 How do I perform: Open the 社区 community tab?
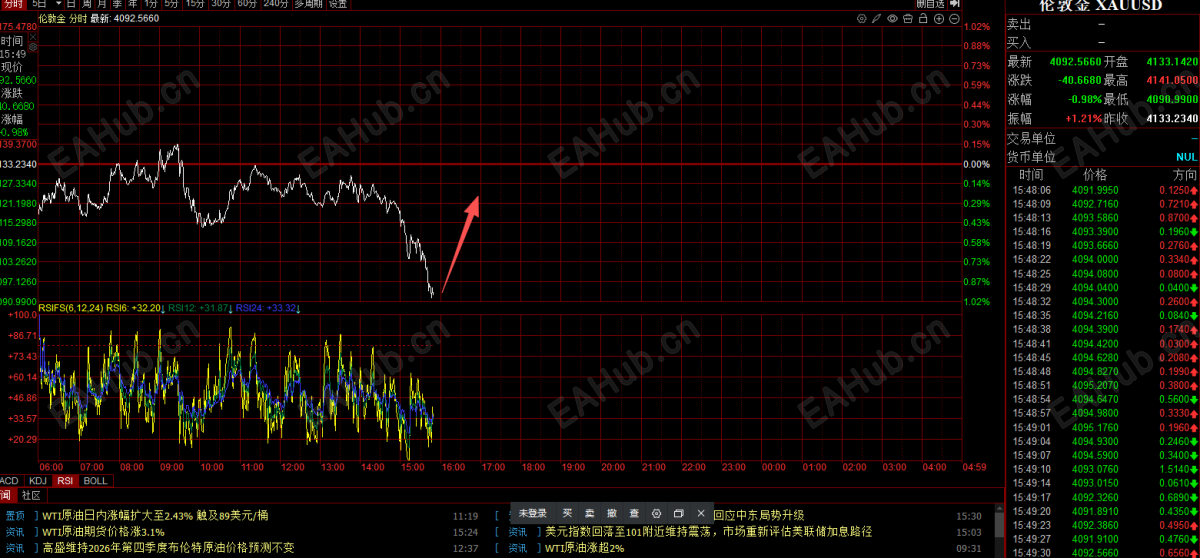click(x=31, y=494)
